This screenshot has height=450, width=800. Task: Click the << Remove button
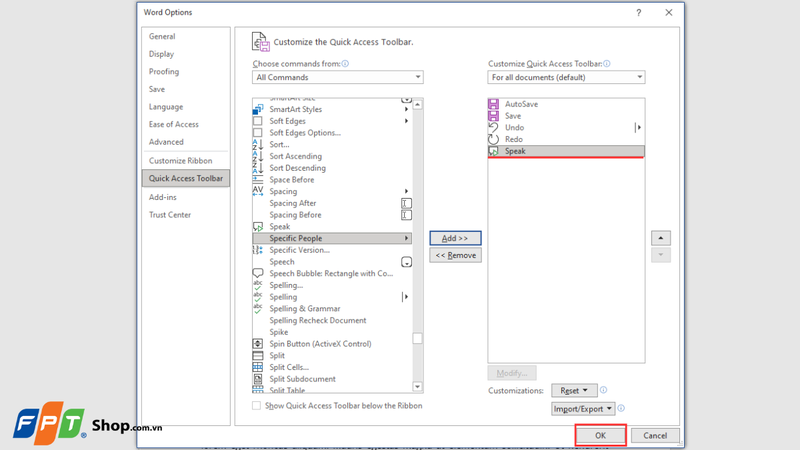click(x=455, y=255)
